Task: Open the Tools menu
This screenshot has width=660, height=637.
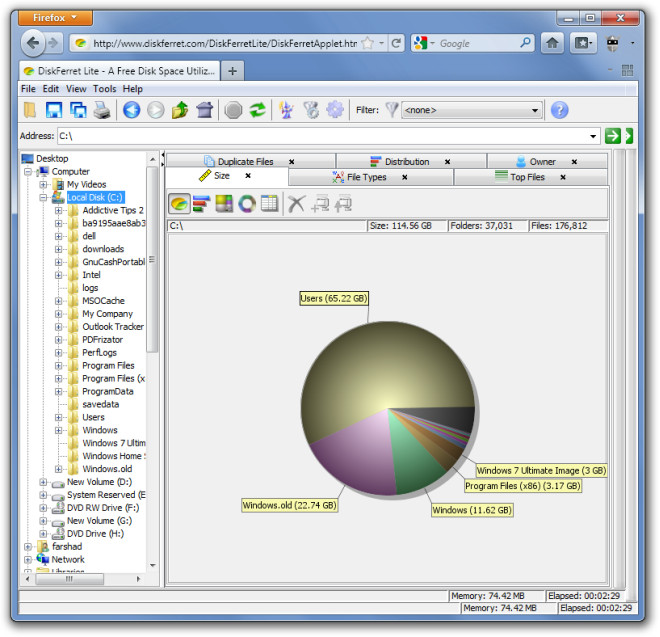Action: click(104, 89)
